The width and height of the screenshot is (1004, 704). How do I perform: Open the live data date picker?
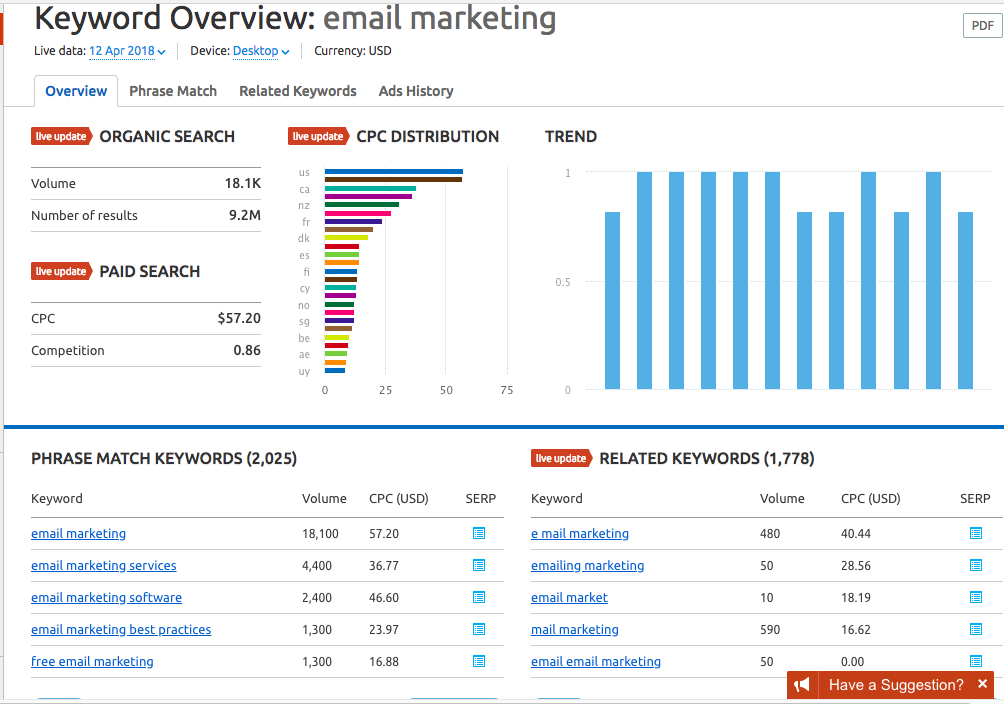point(122,51)
